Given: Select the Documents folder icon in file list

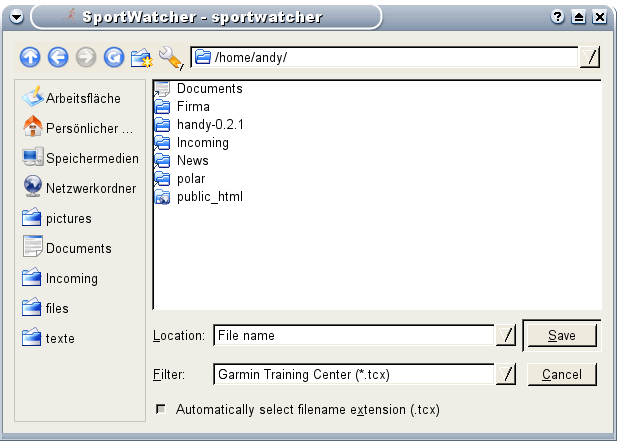Looking at the screenshot, I should [x=162, y=89].
